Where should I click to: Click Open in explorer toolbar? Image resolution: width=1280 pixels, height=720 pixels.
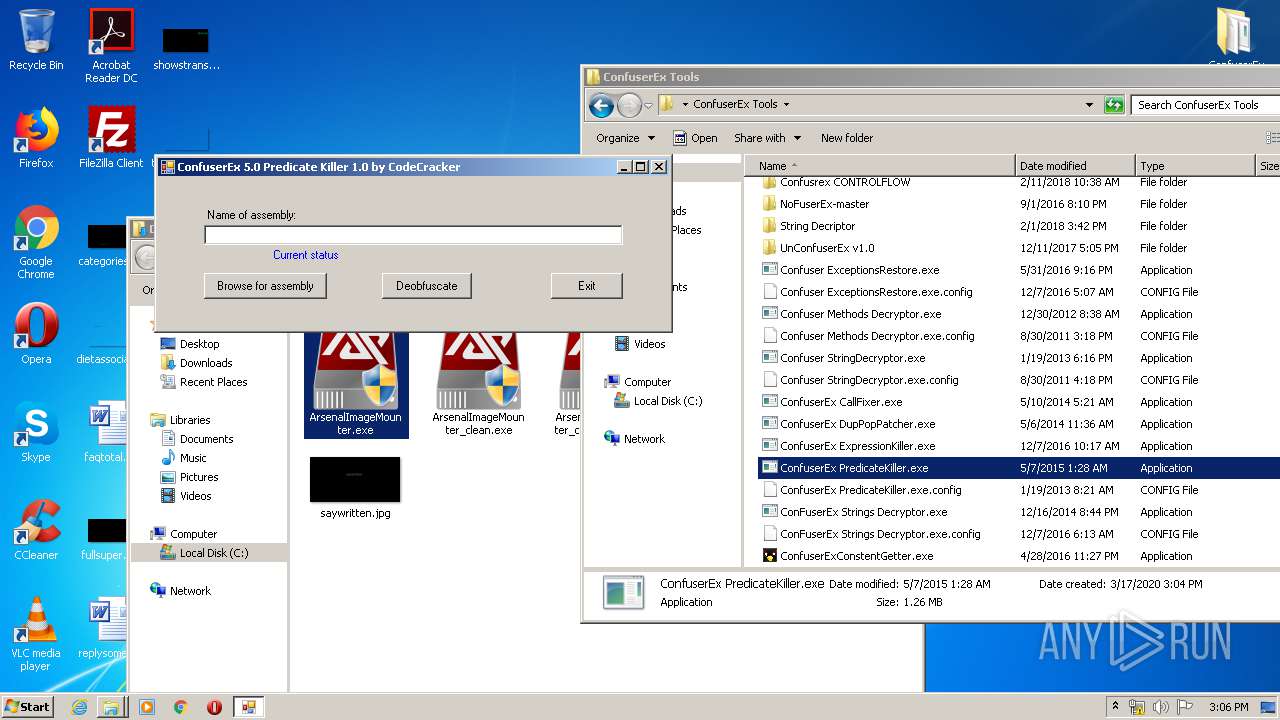pos(695,138)
